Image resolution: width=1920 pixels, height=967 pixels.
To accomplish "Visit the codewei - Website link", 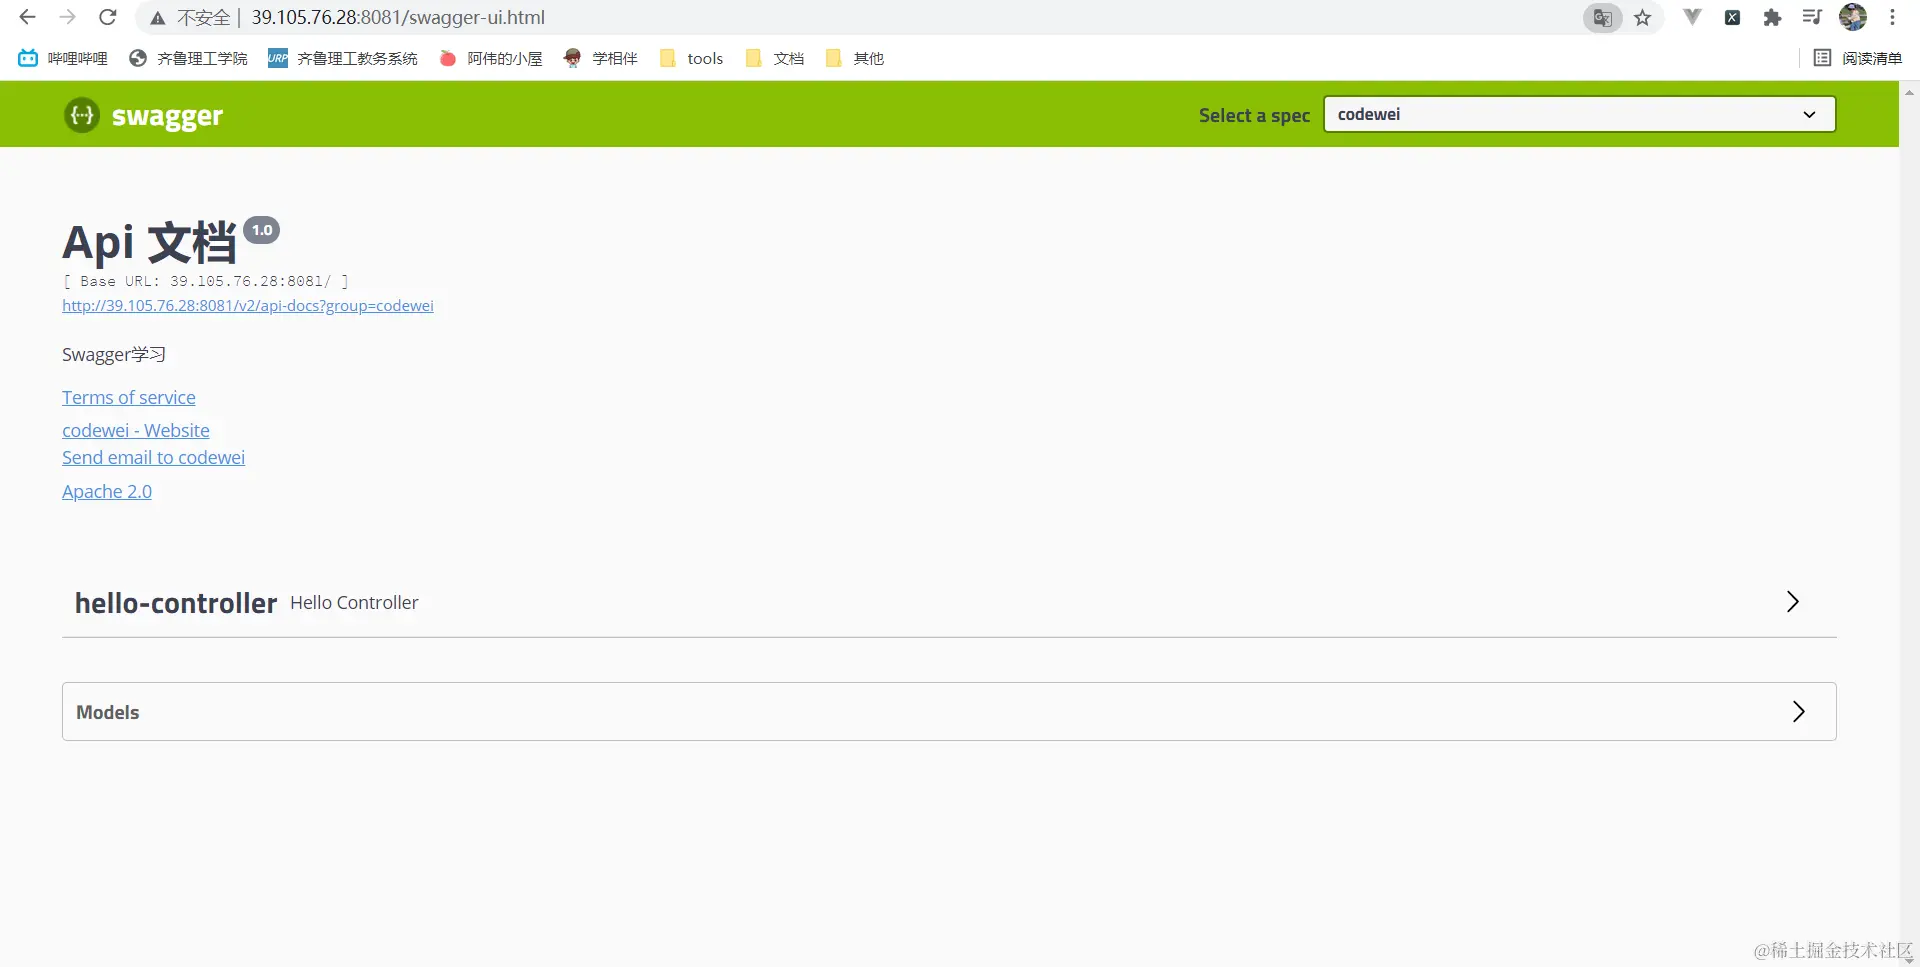I will point(136,430).
